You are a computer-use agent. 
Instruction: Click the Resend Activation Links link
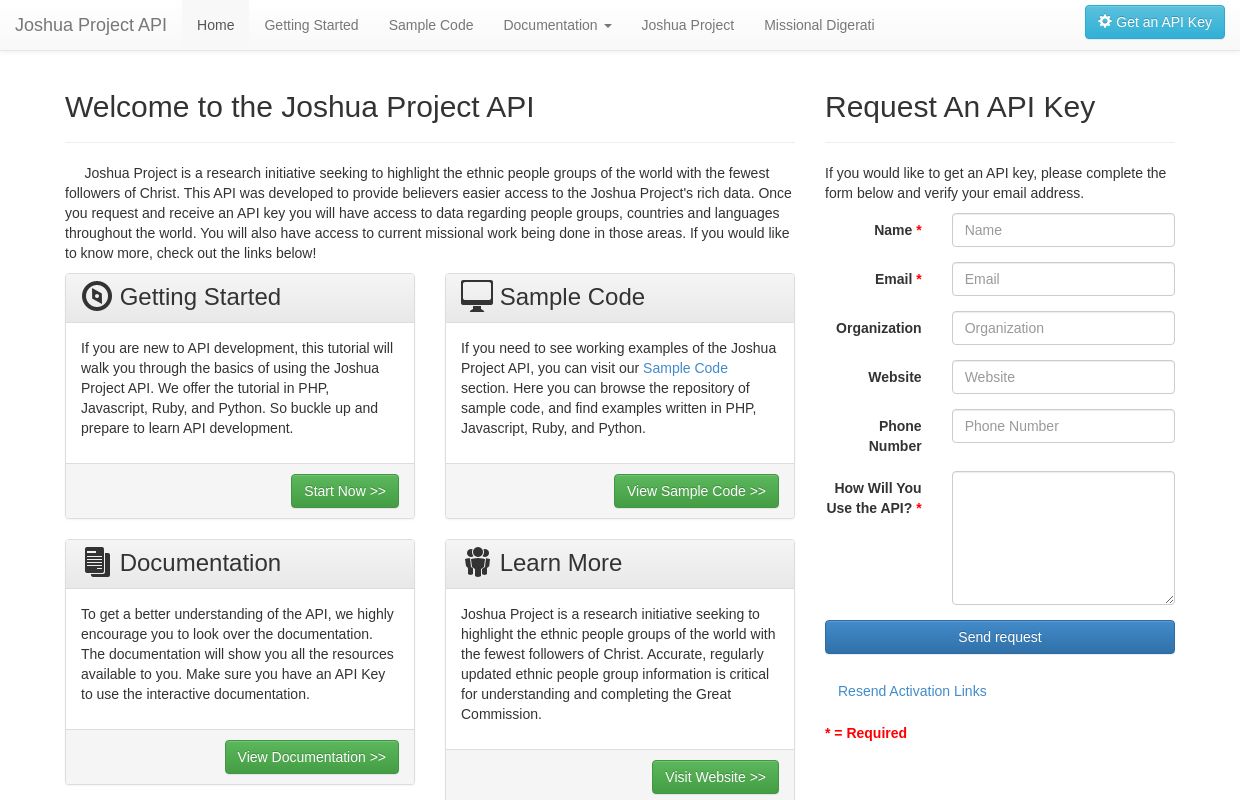[x=912, y=691]
